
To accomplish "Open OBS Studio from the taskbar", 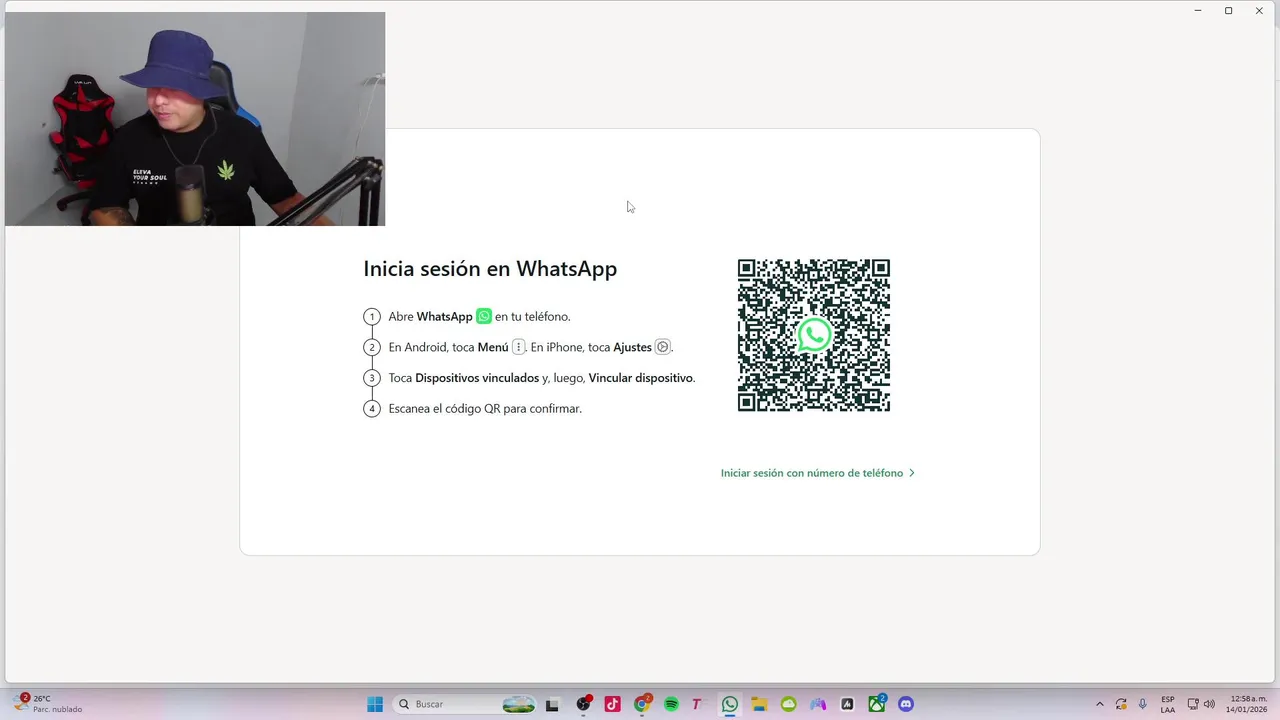I will coord(583,704).
